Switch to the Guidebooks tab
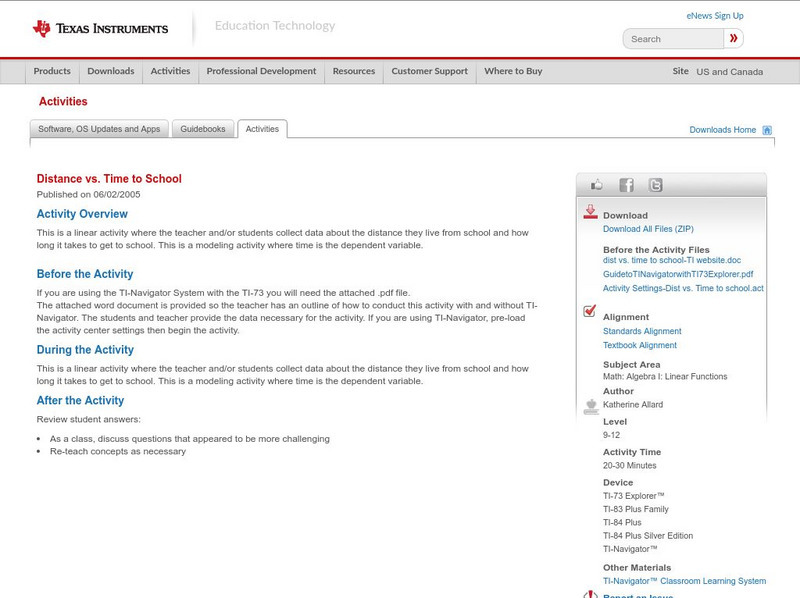Viewport: 800px width, 598px height. point(202,128)
